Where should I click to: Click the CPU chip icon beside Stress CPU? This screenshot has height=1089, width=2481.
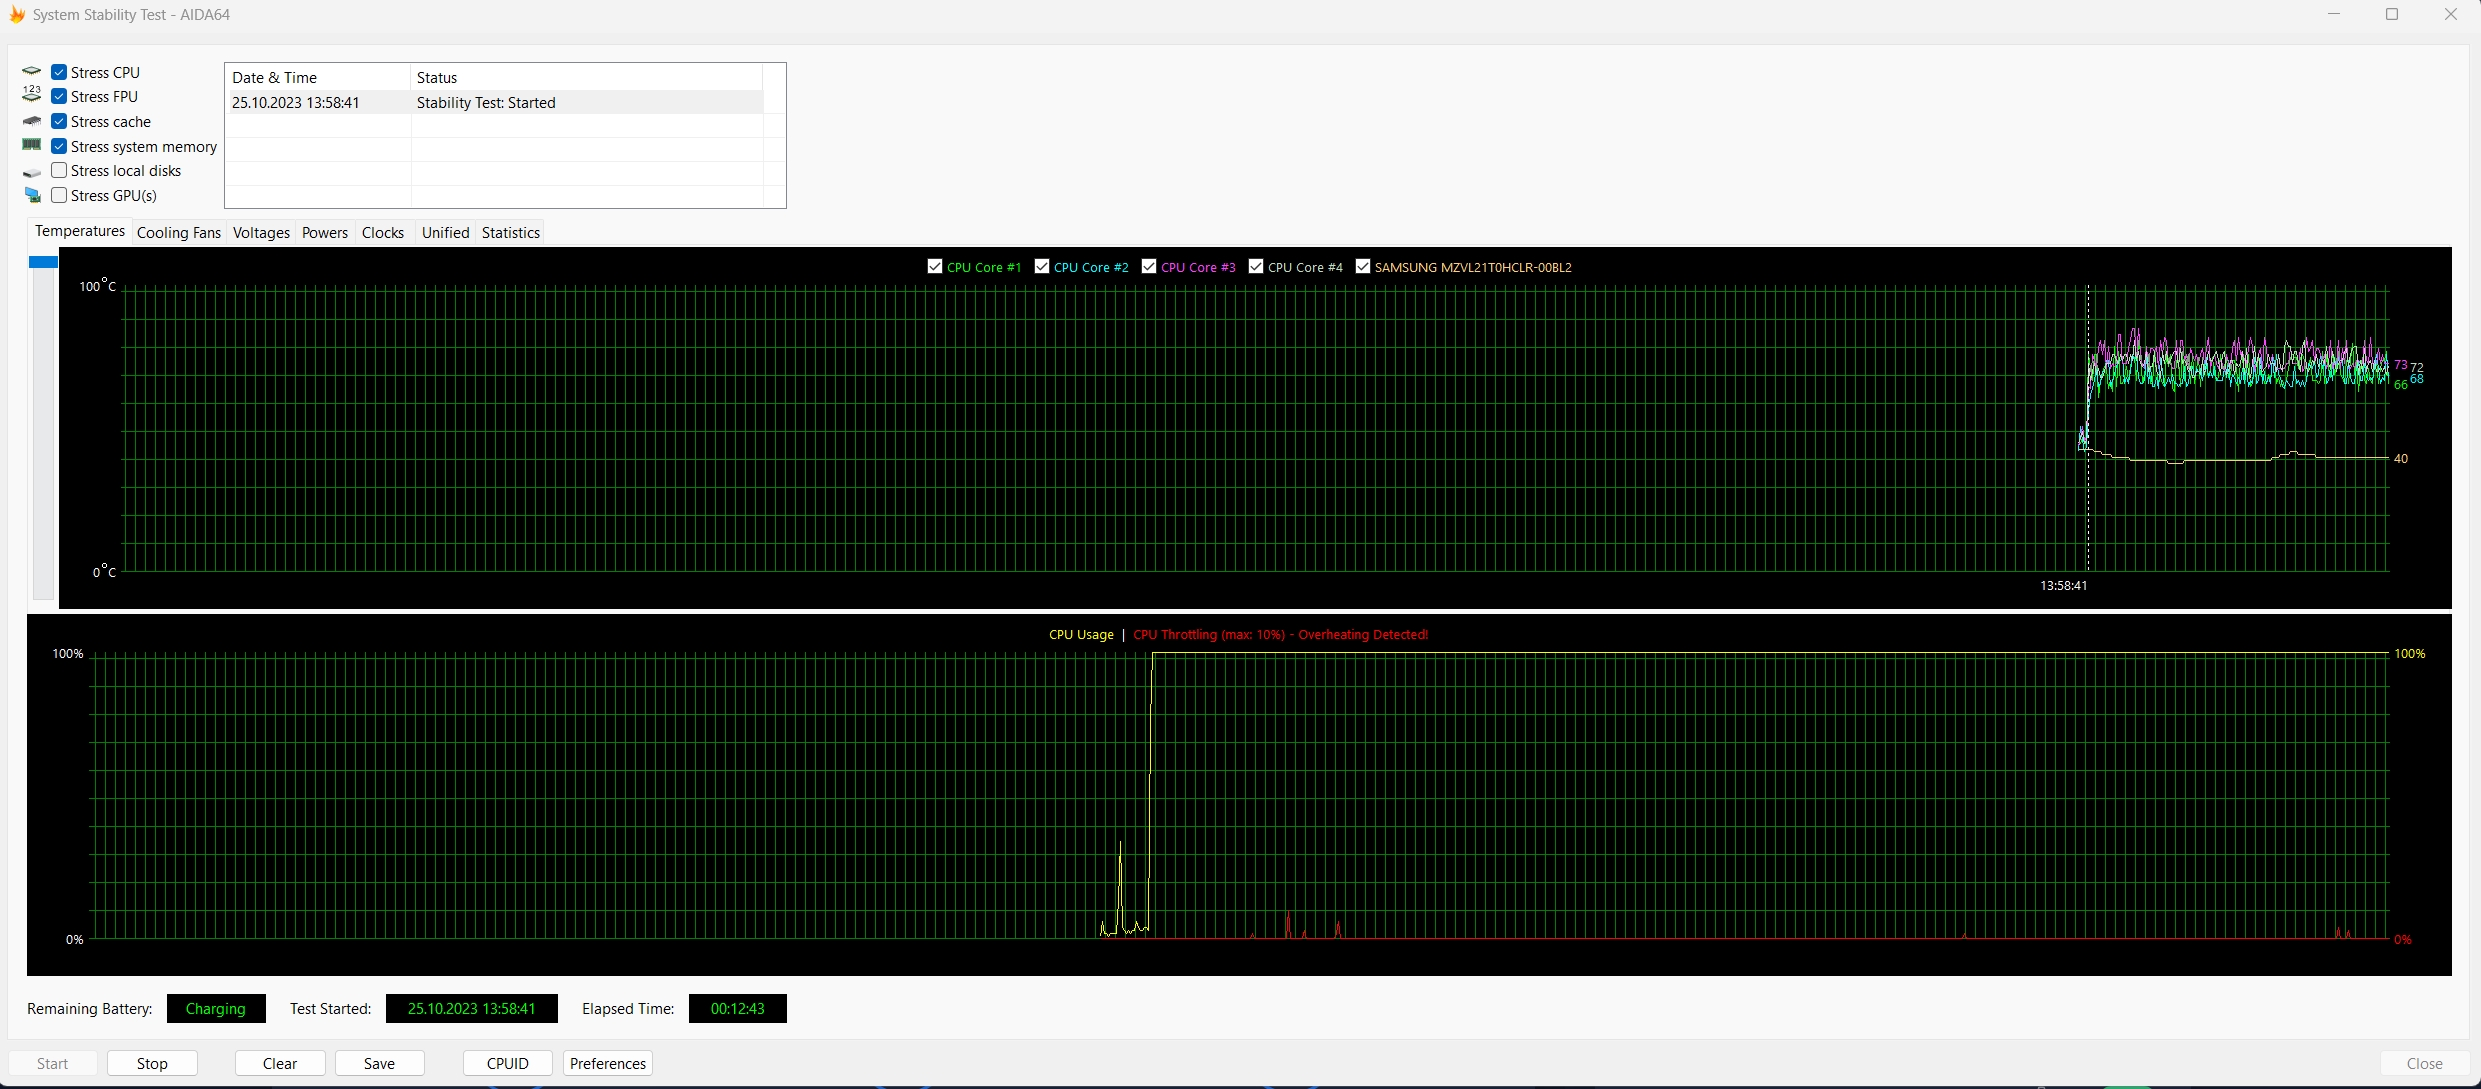[x=32, y=72]
